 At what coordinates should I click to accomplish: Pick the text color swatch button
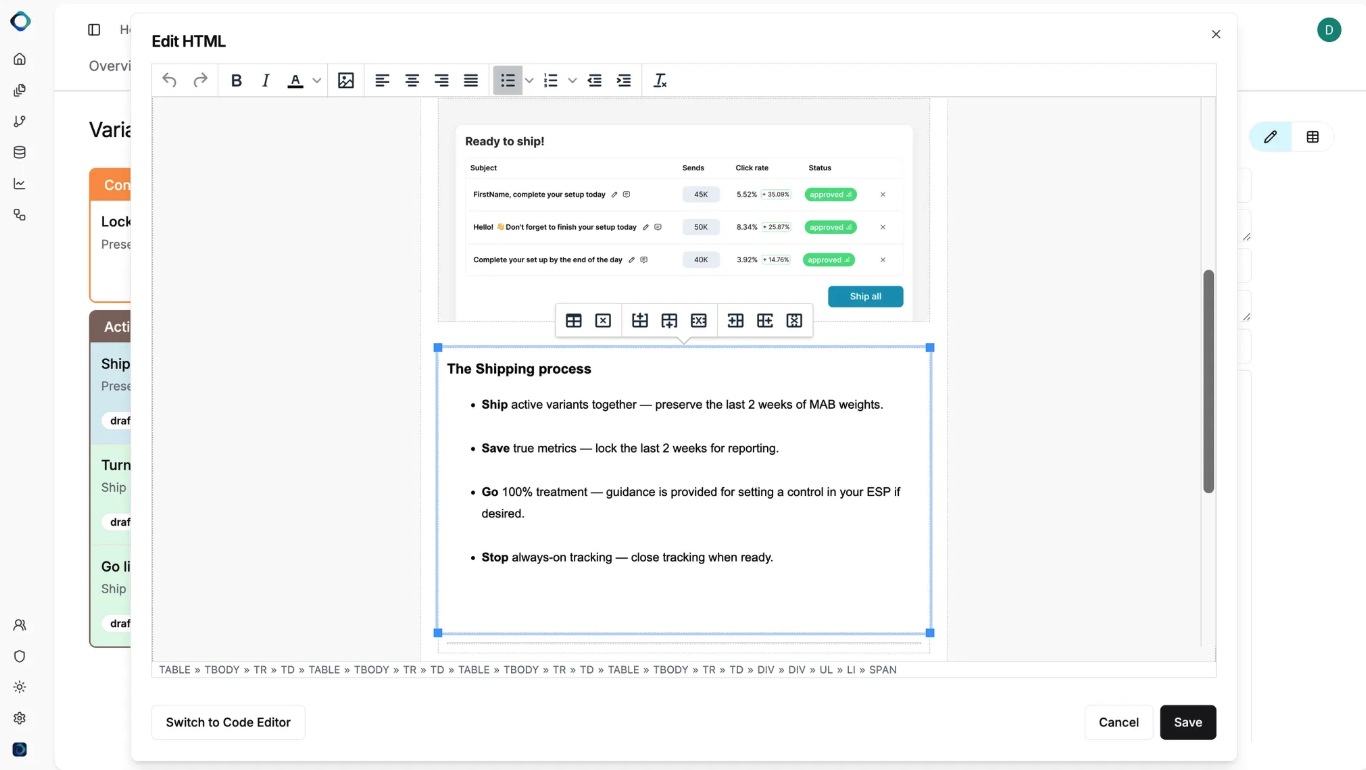pyautogui.click(x=295, y=81)
